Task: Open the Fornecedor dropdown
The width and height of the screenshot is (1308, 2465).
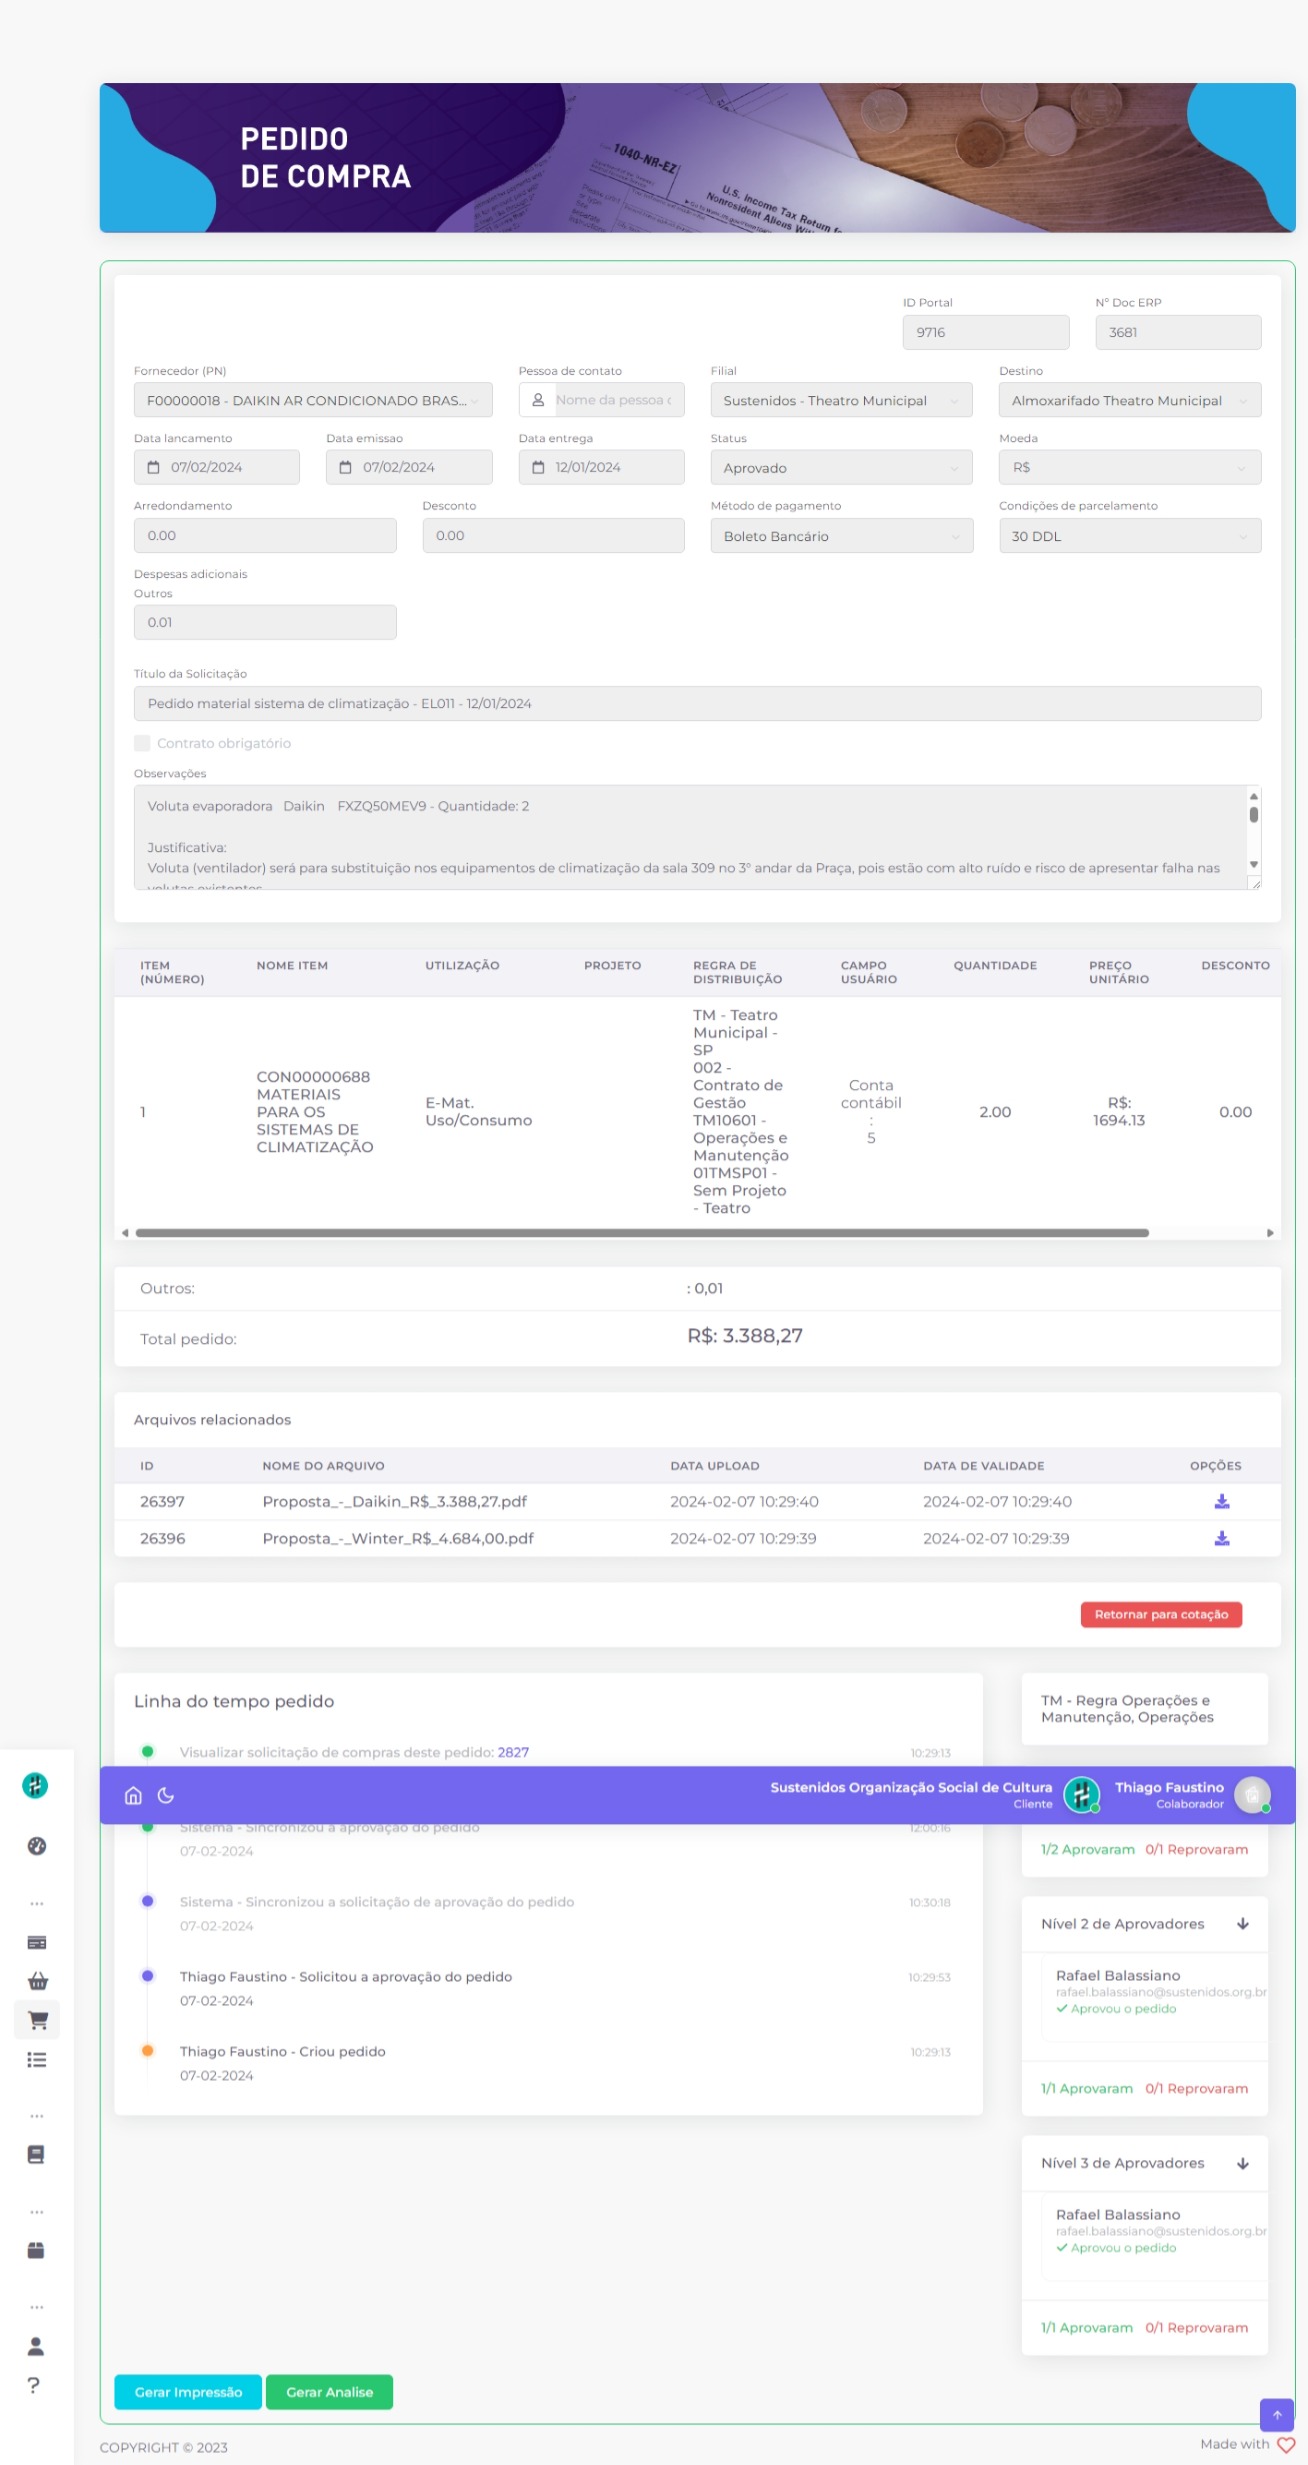Action: (x=313, y=400)
